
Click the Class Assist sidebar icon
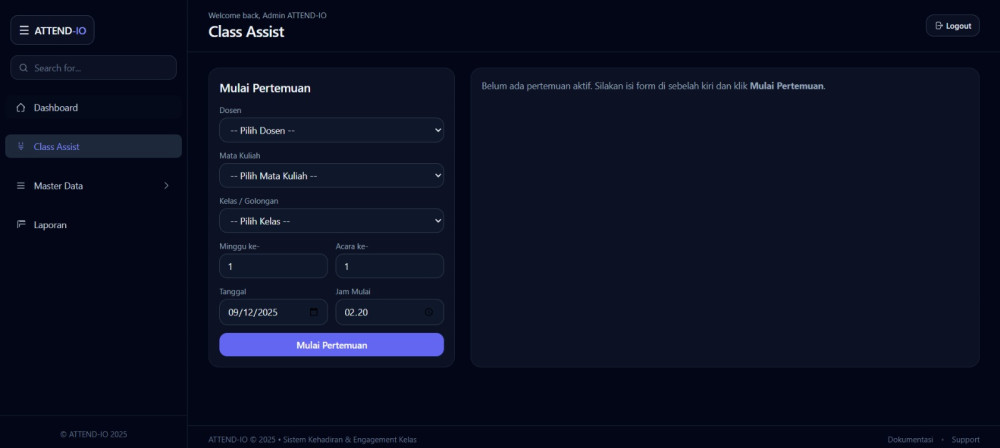[21, 147]
